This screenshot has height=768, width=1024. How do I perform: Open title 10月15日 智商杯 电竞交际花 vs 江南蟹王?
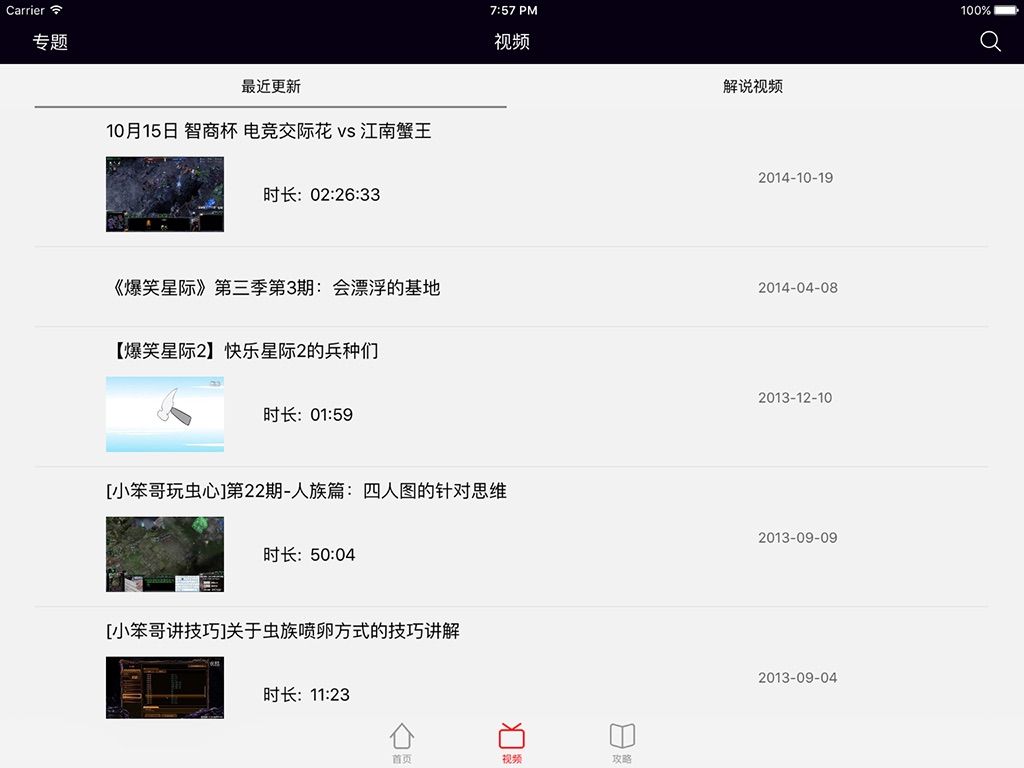pos(268,131)
